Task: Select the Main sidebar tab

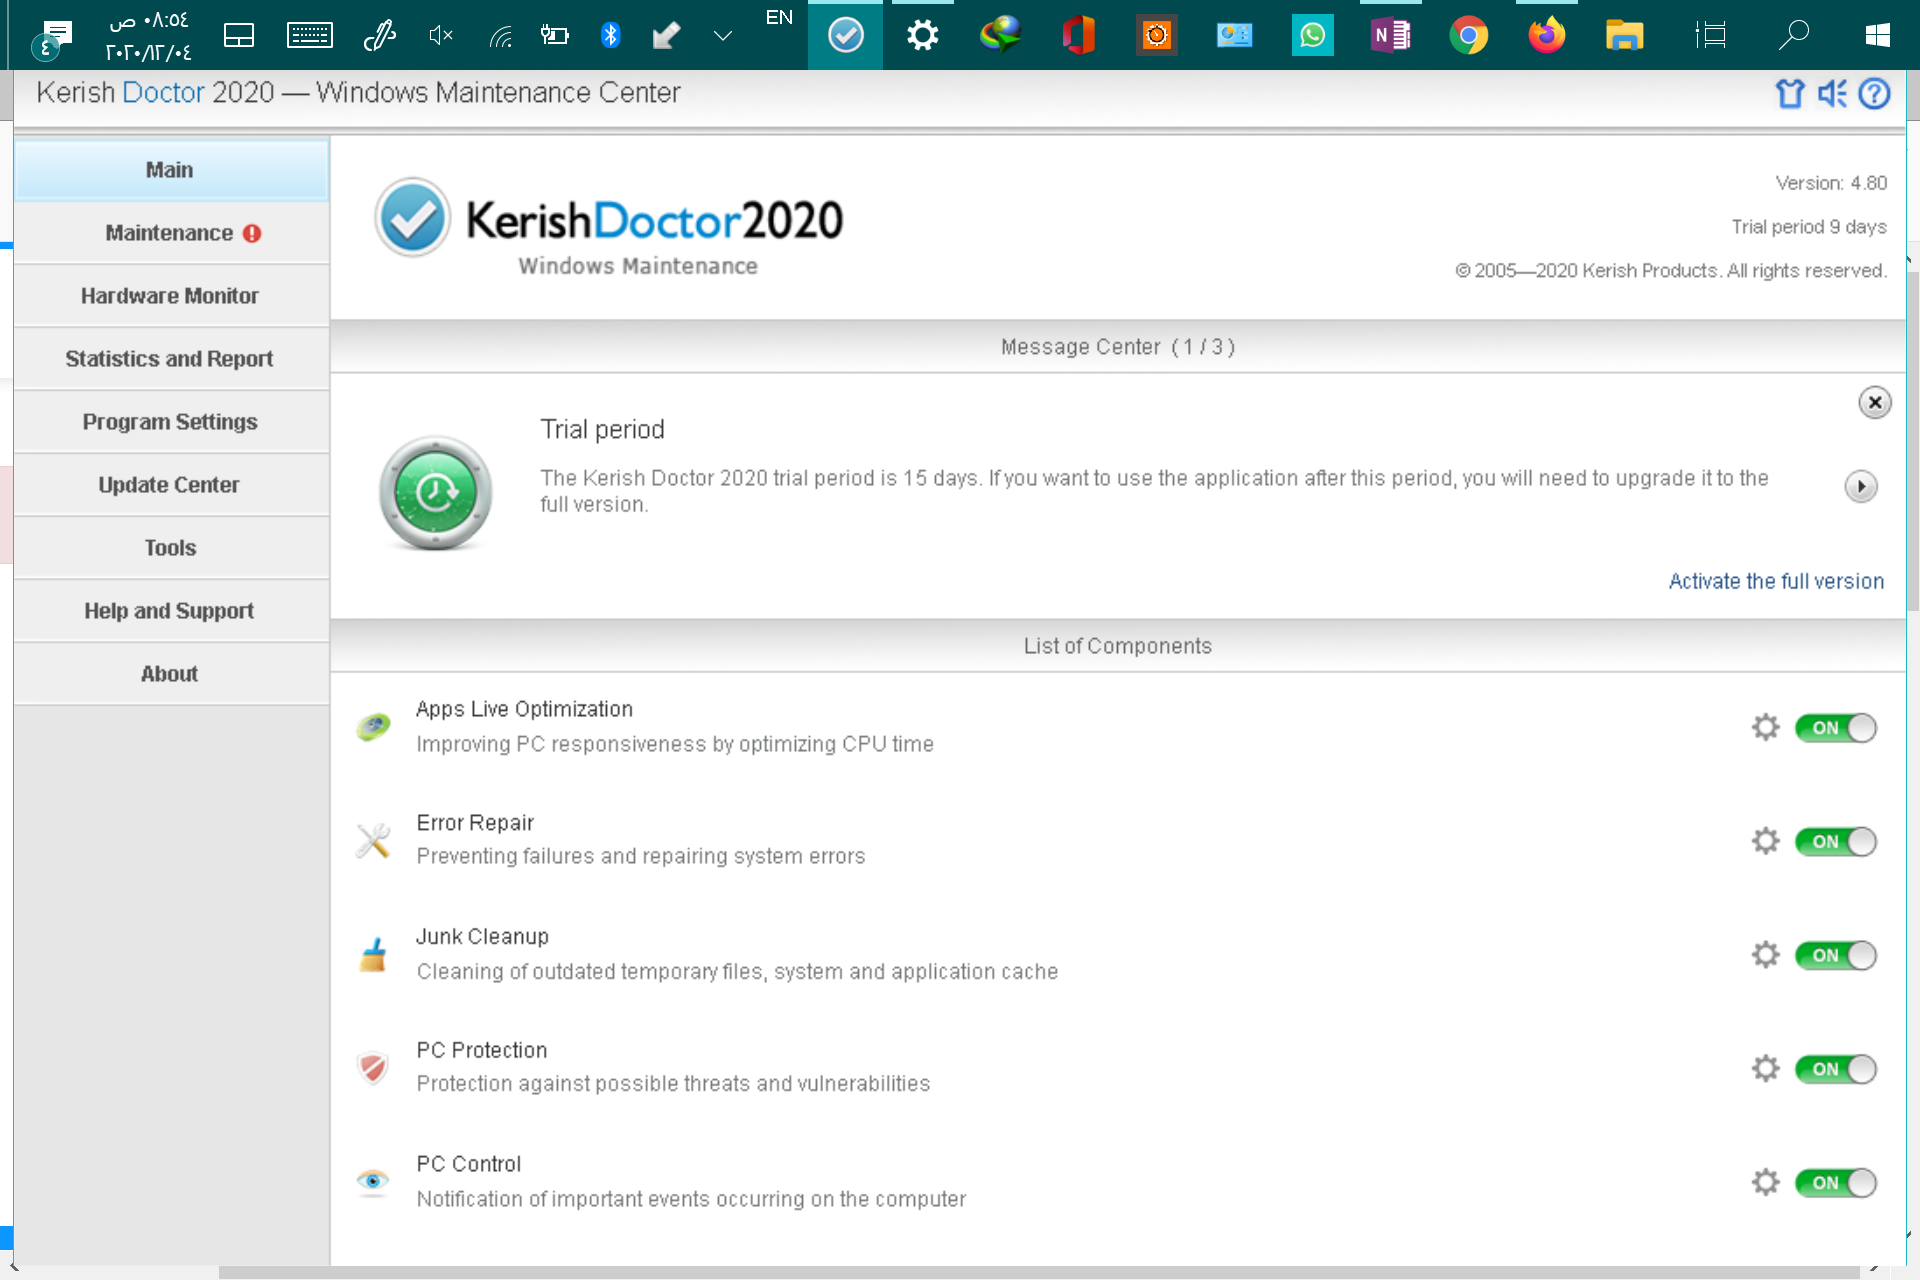Action: point(171,170)
